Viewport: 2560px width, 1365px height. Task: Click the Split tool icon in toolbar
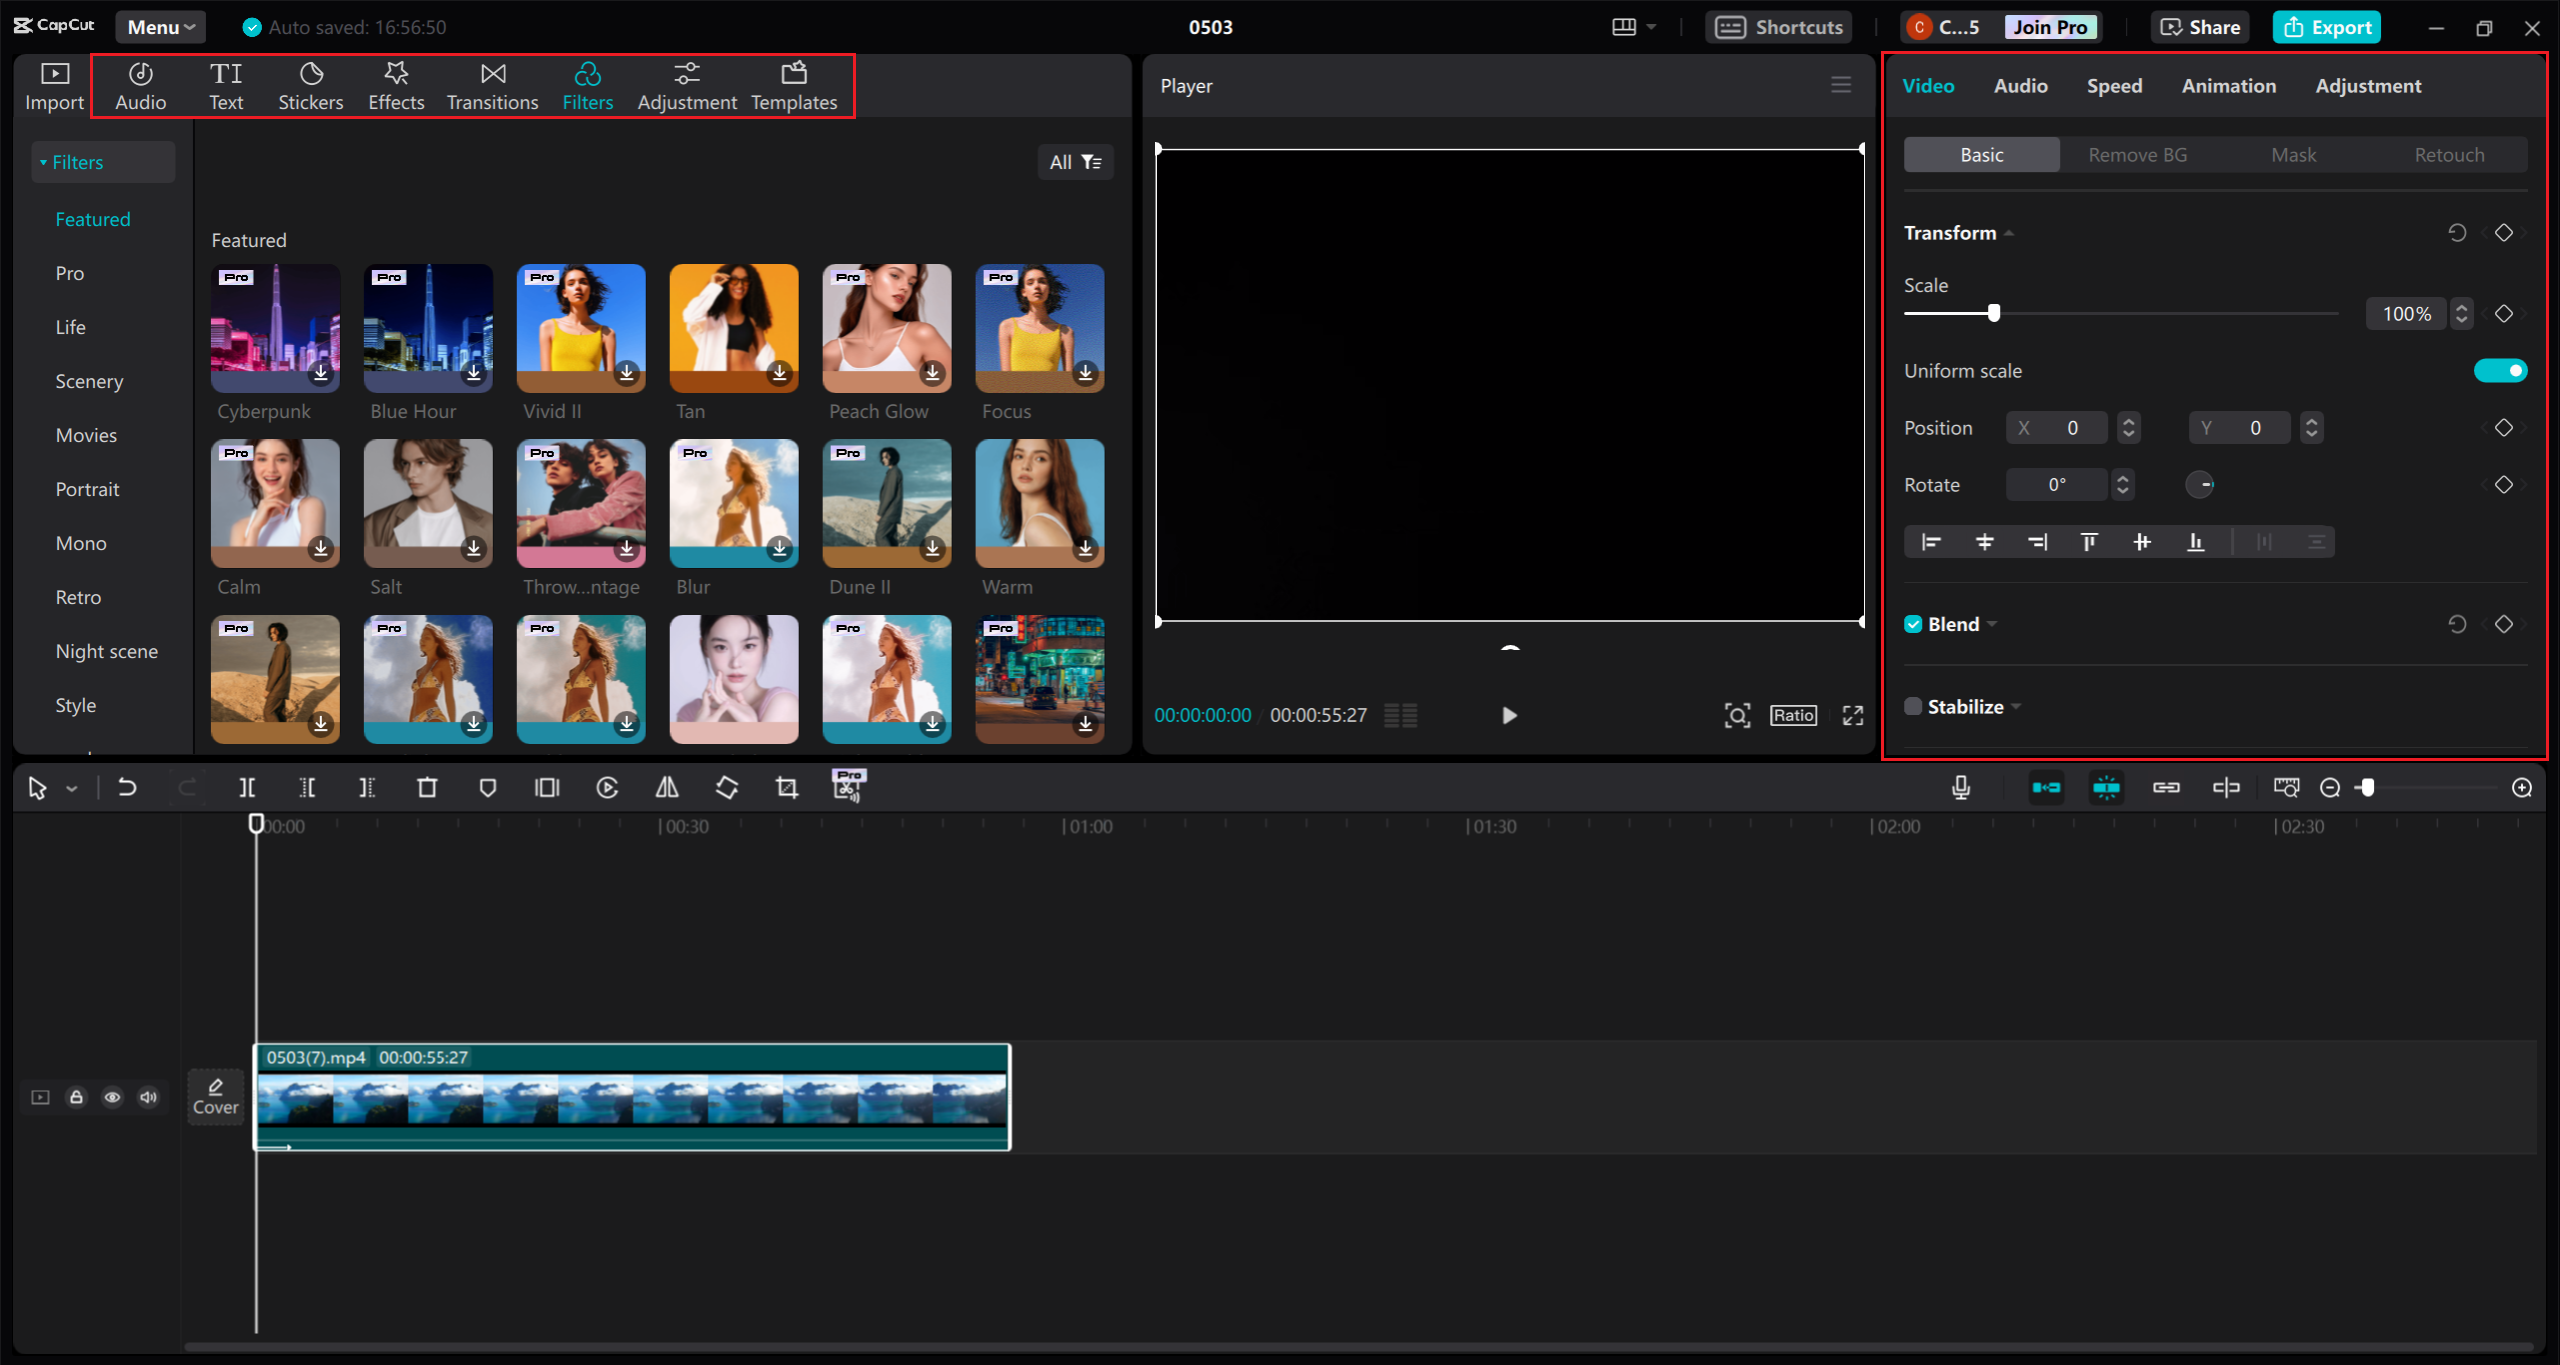click(246, 786)
